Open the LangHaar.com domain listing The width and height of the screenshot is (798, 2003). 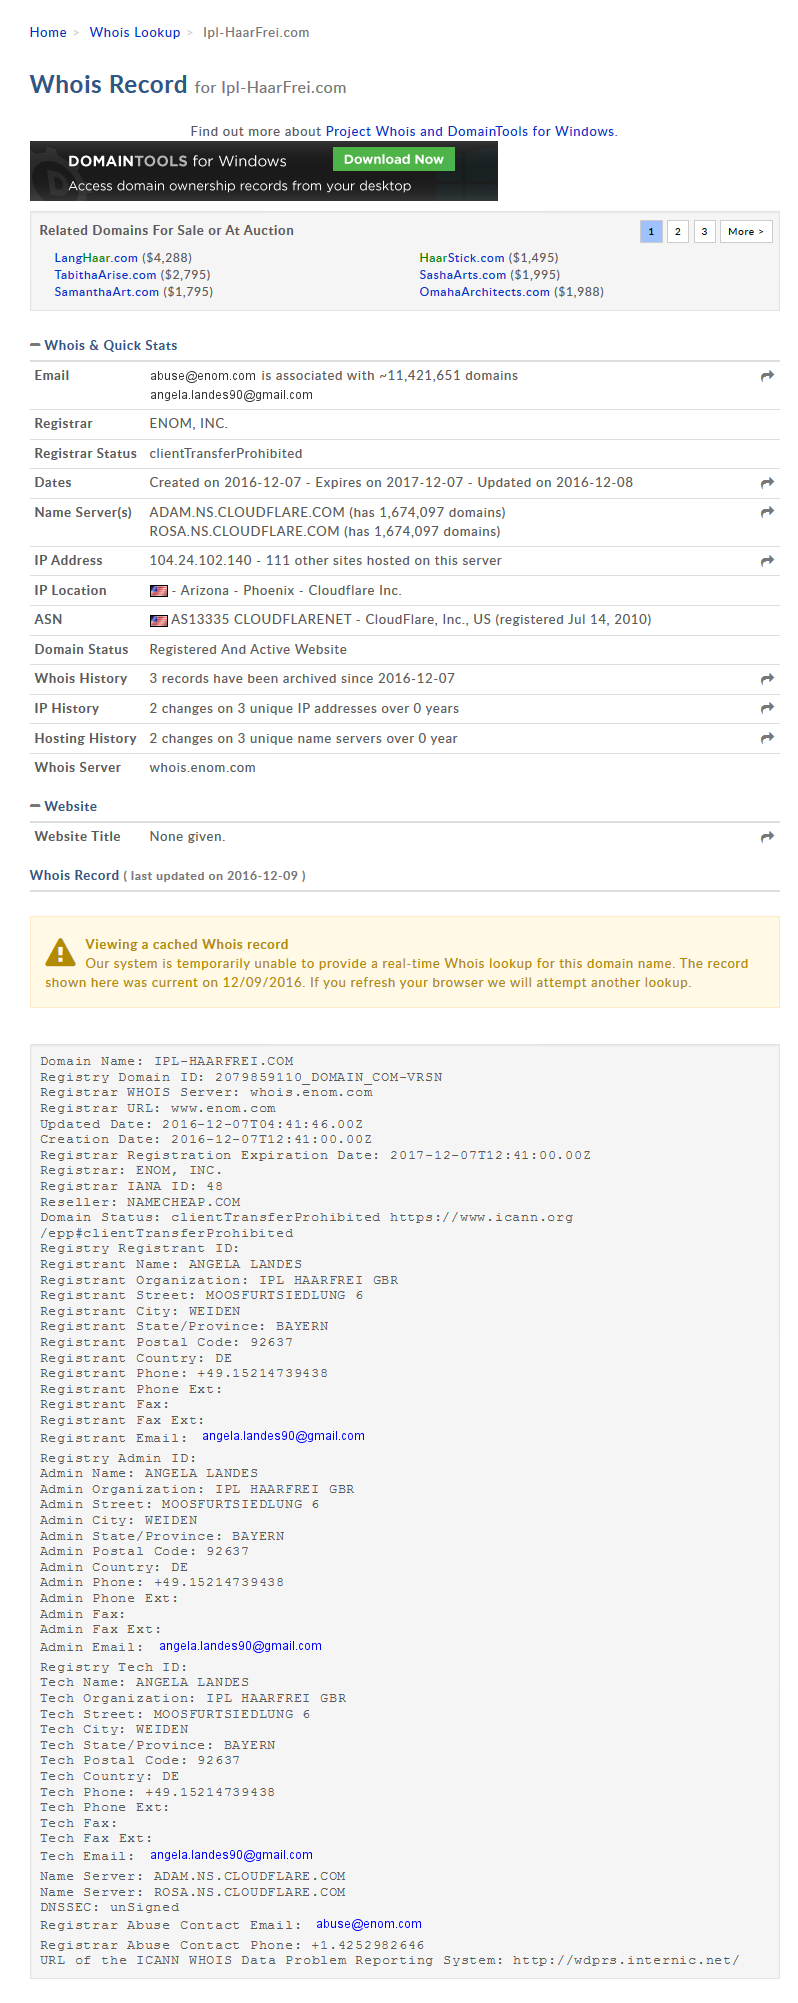coord(96,258)
